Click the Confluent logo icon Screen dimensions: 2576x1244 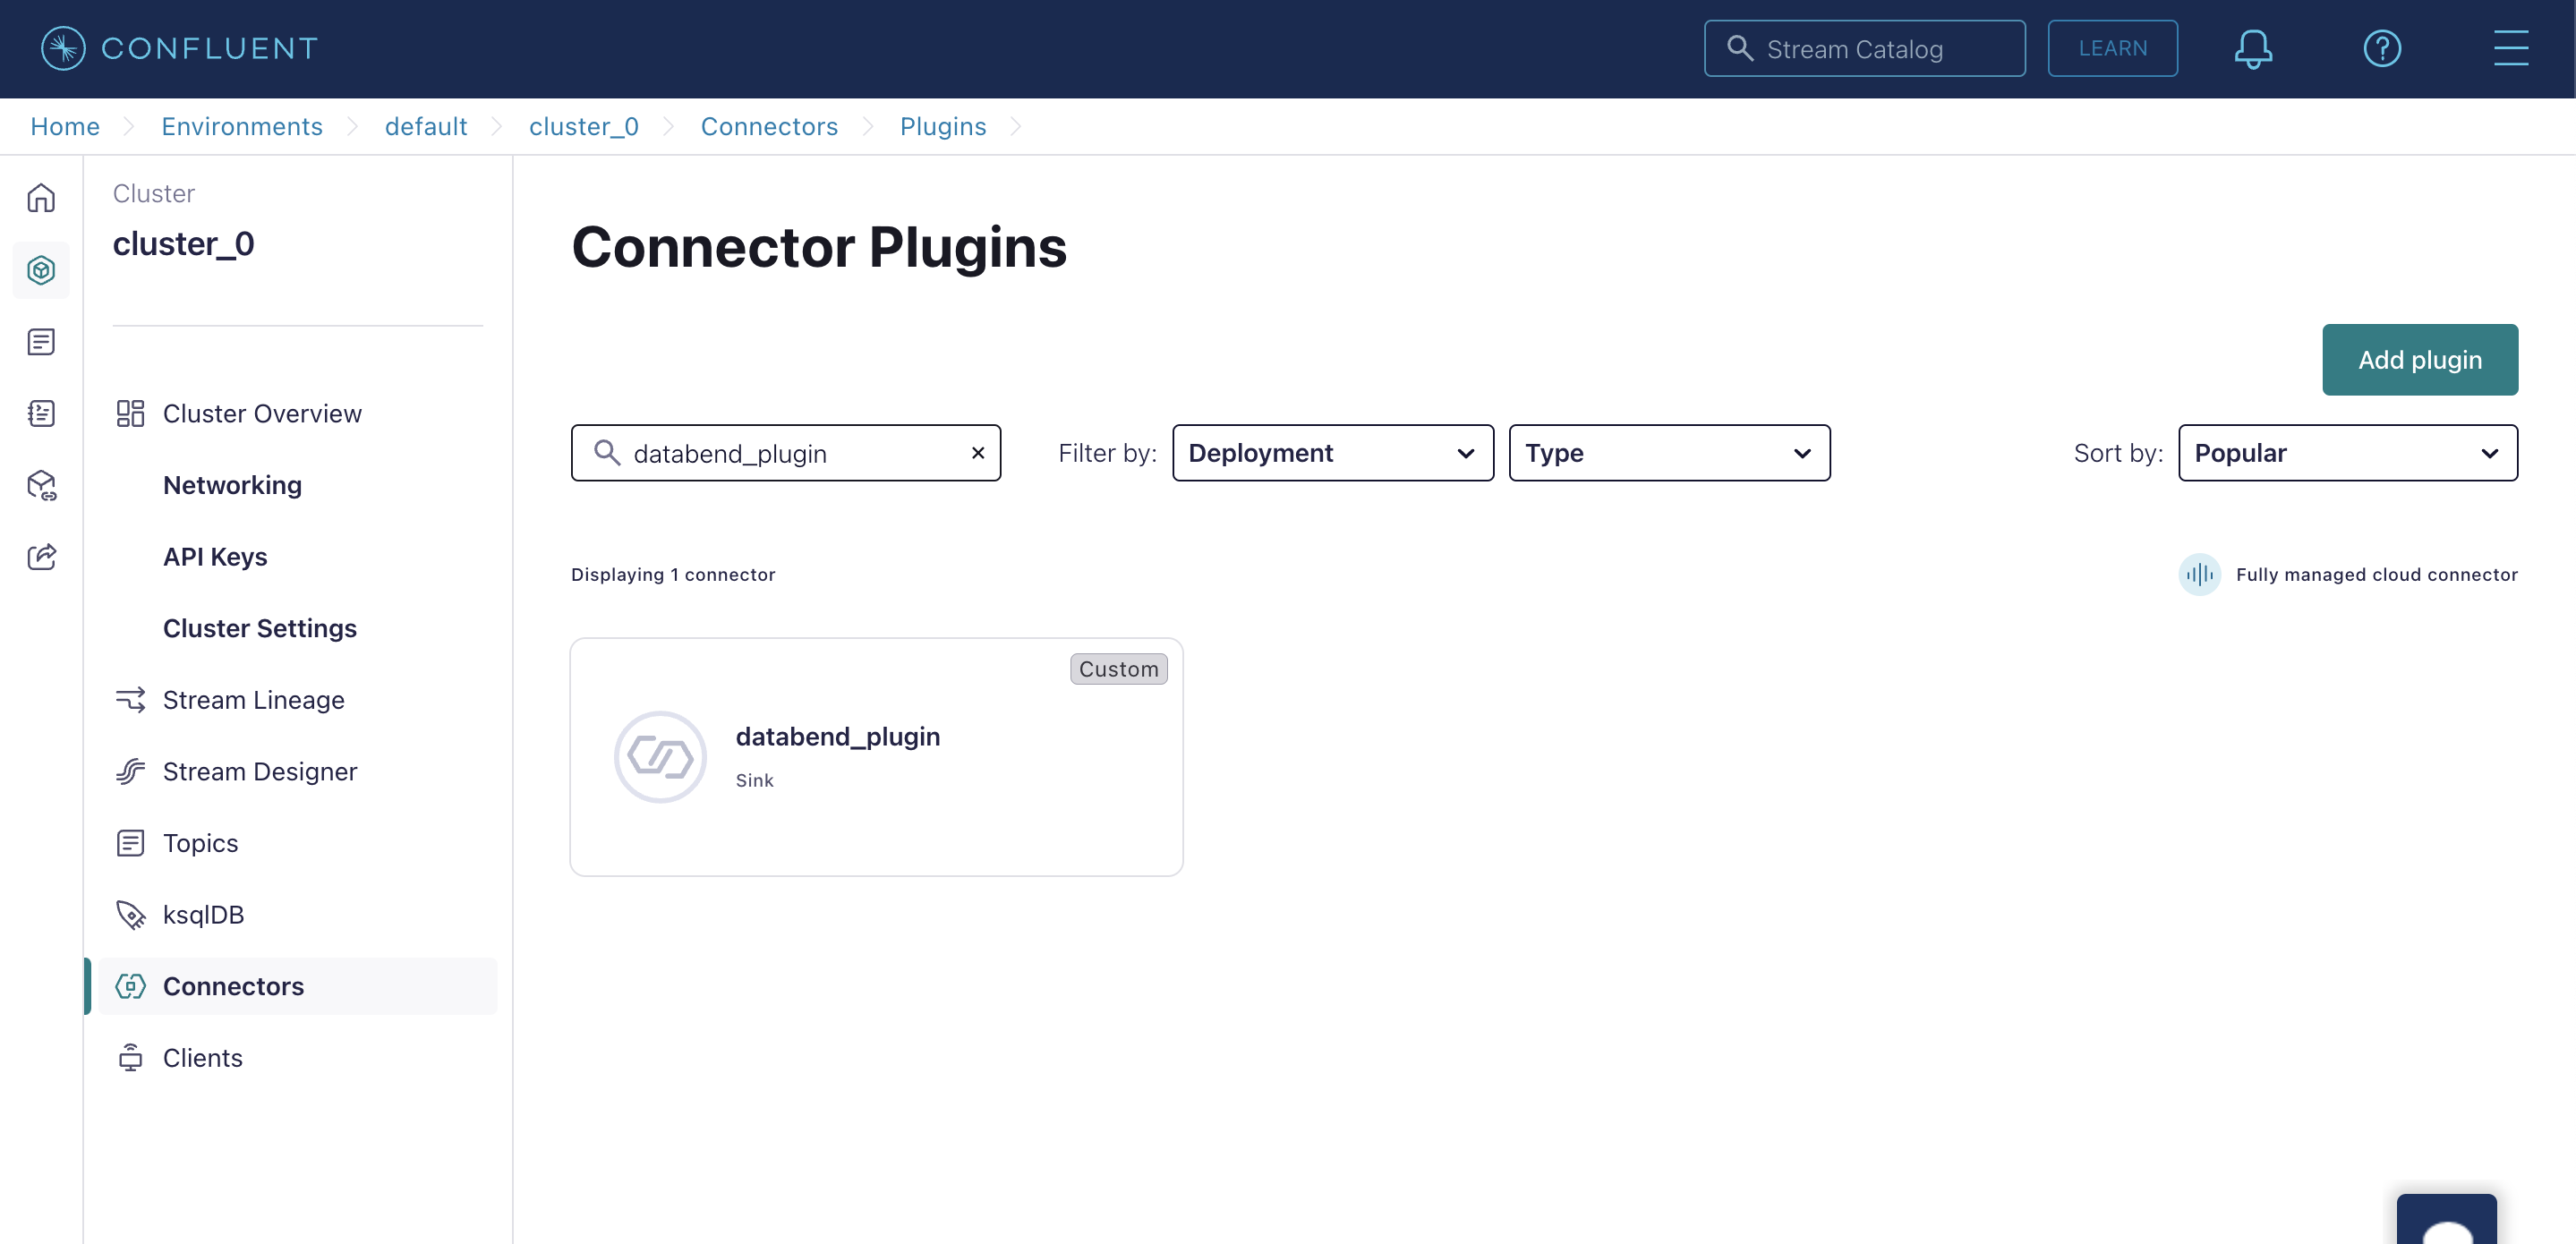point(63,48)
